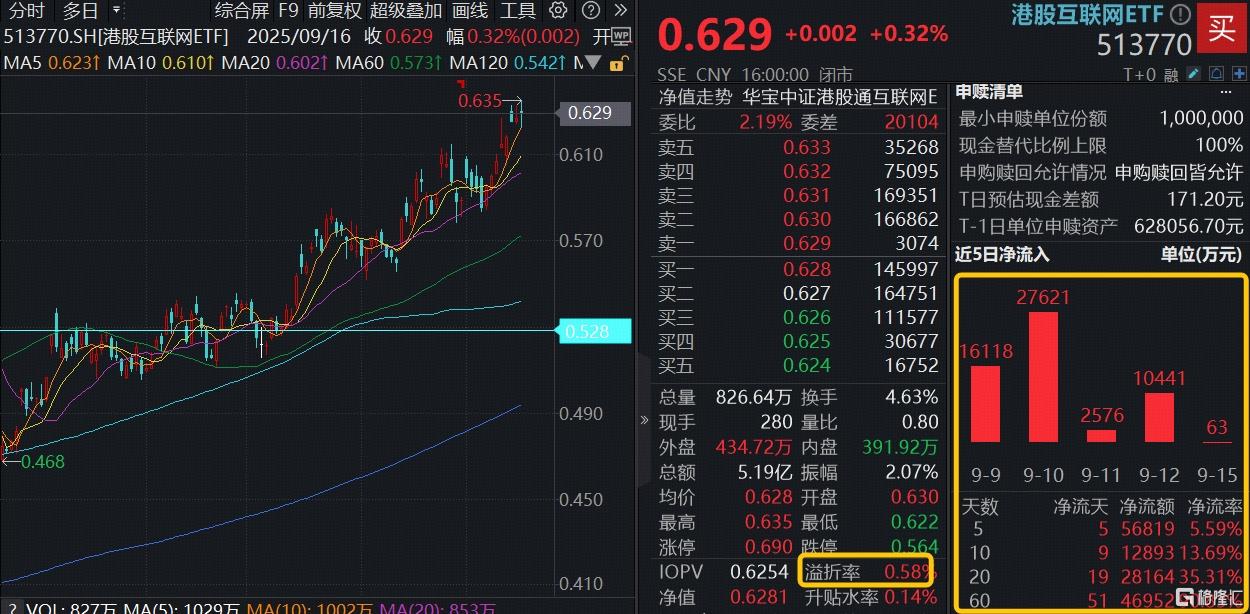Click the 委比 value 2.19%
The image size is (1250, 614).
click(x=765, y=122)
